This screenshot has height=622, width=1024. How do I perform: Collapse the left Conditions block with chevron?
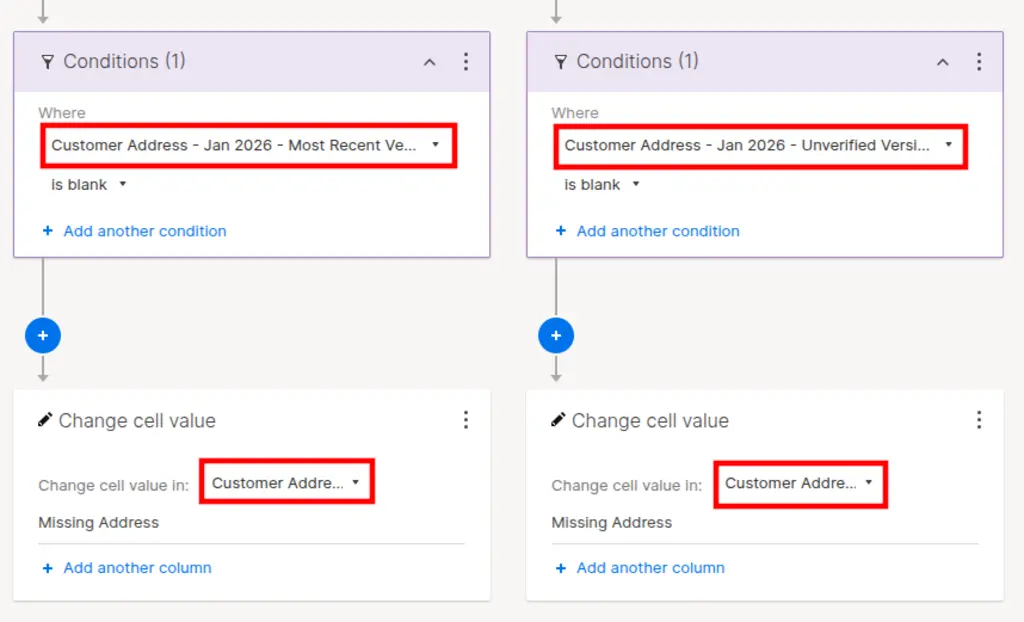pos(429,62)
